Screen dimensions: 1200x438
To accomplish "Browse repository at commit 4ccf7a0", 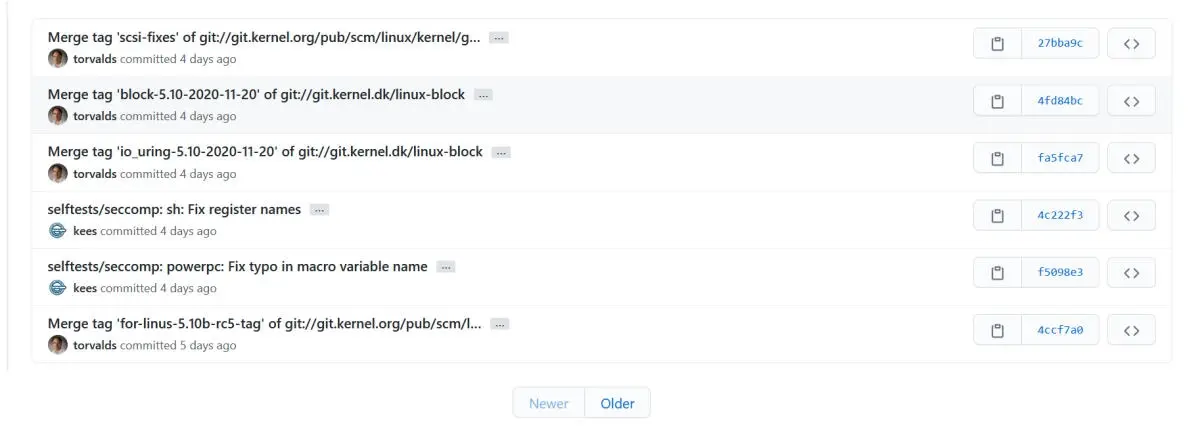I will 1131,330.
